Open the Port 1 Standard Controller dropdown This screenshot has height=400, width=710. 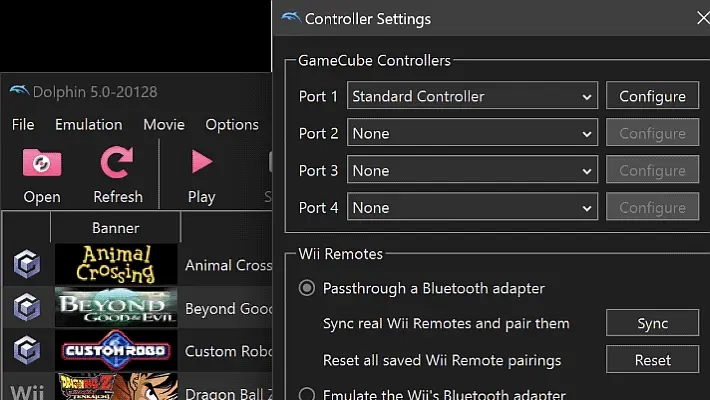(472, 96)
